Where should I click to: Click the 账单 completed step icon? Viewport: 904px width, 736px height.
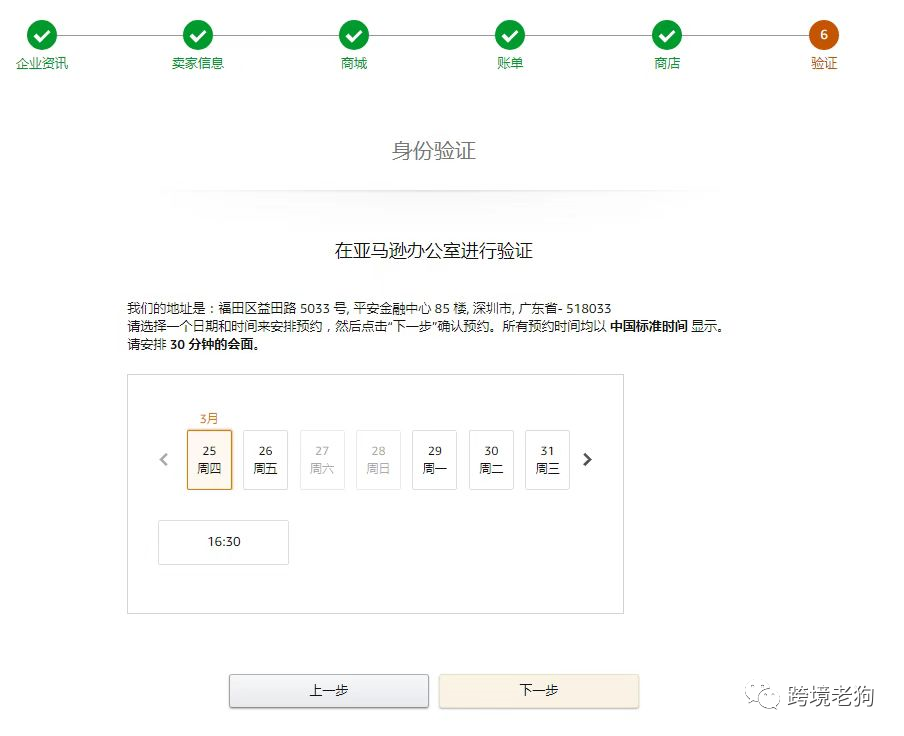[x=510, y=34]
